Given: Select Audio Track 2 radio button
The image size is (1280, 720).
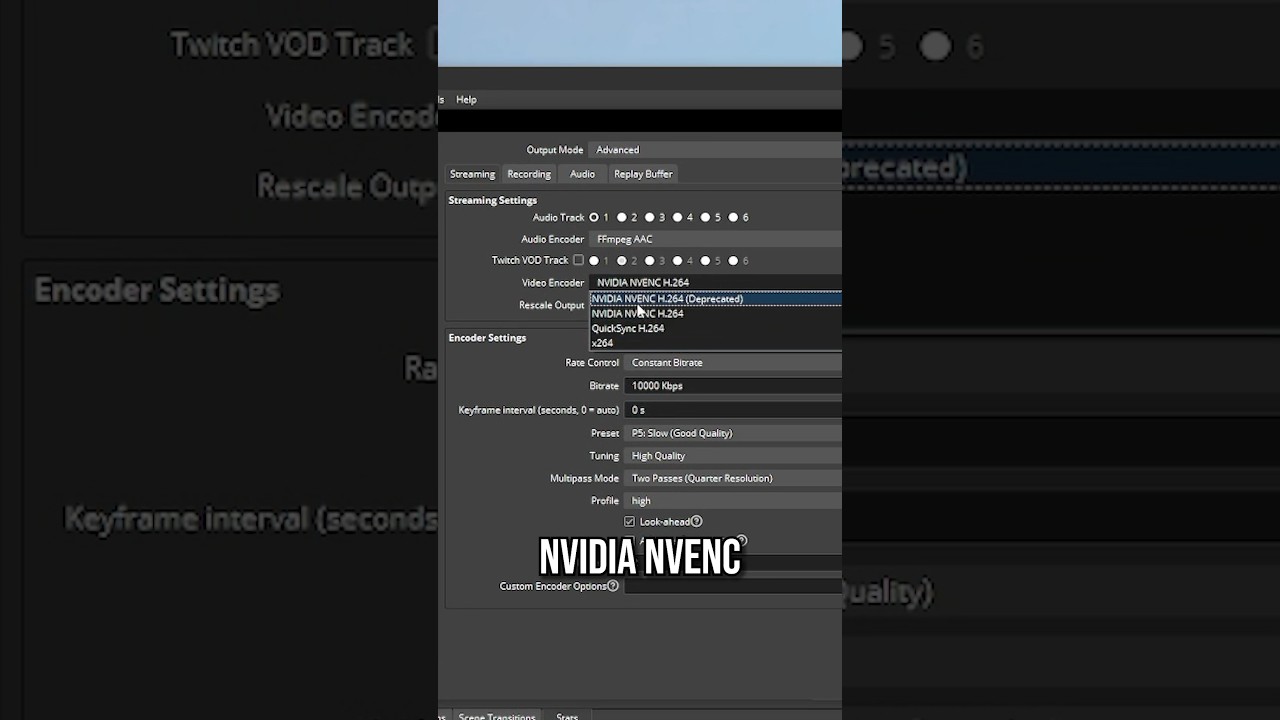Looking at the screenshot, I should (622, 217).
